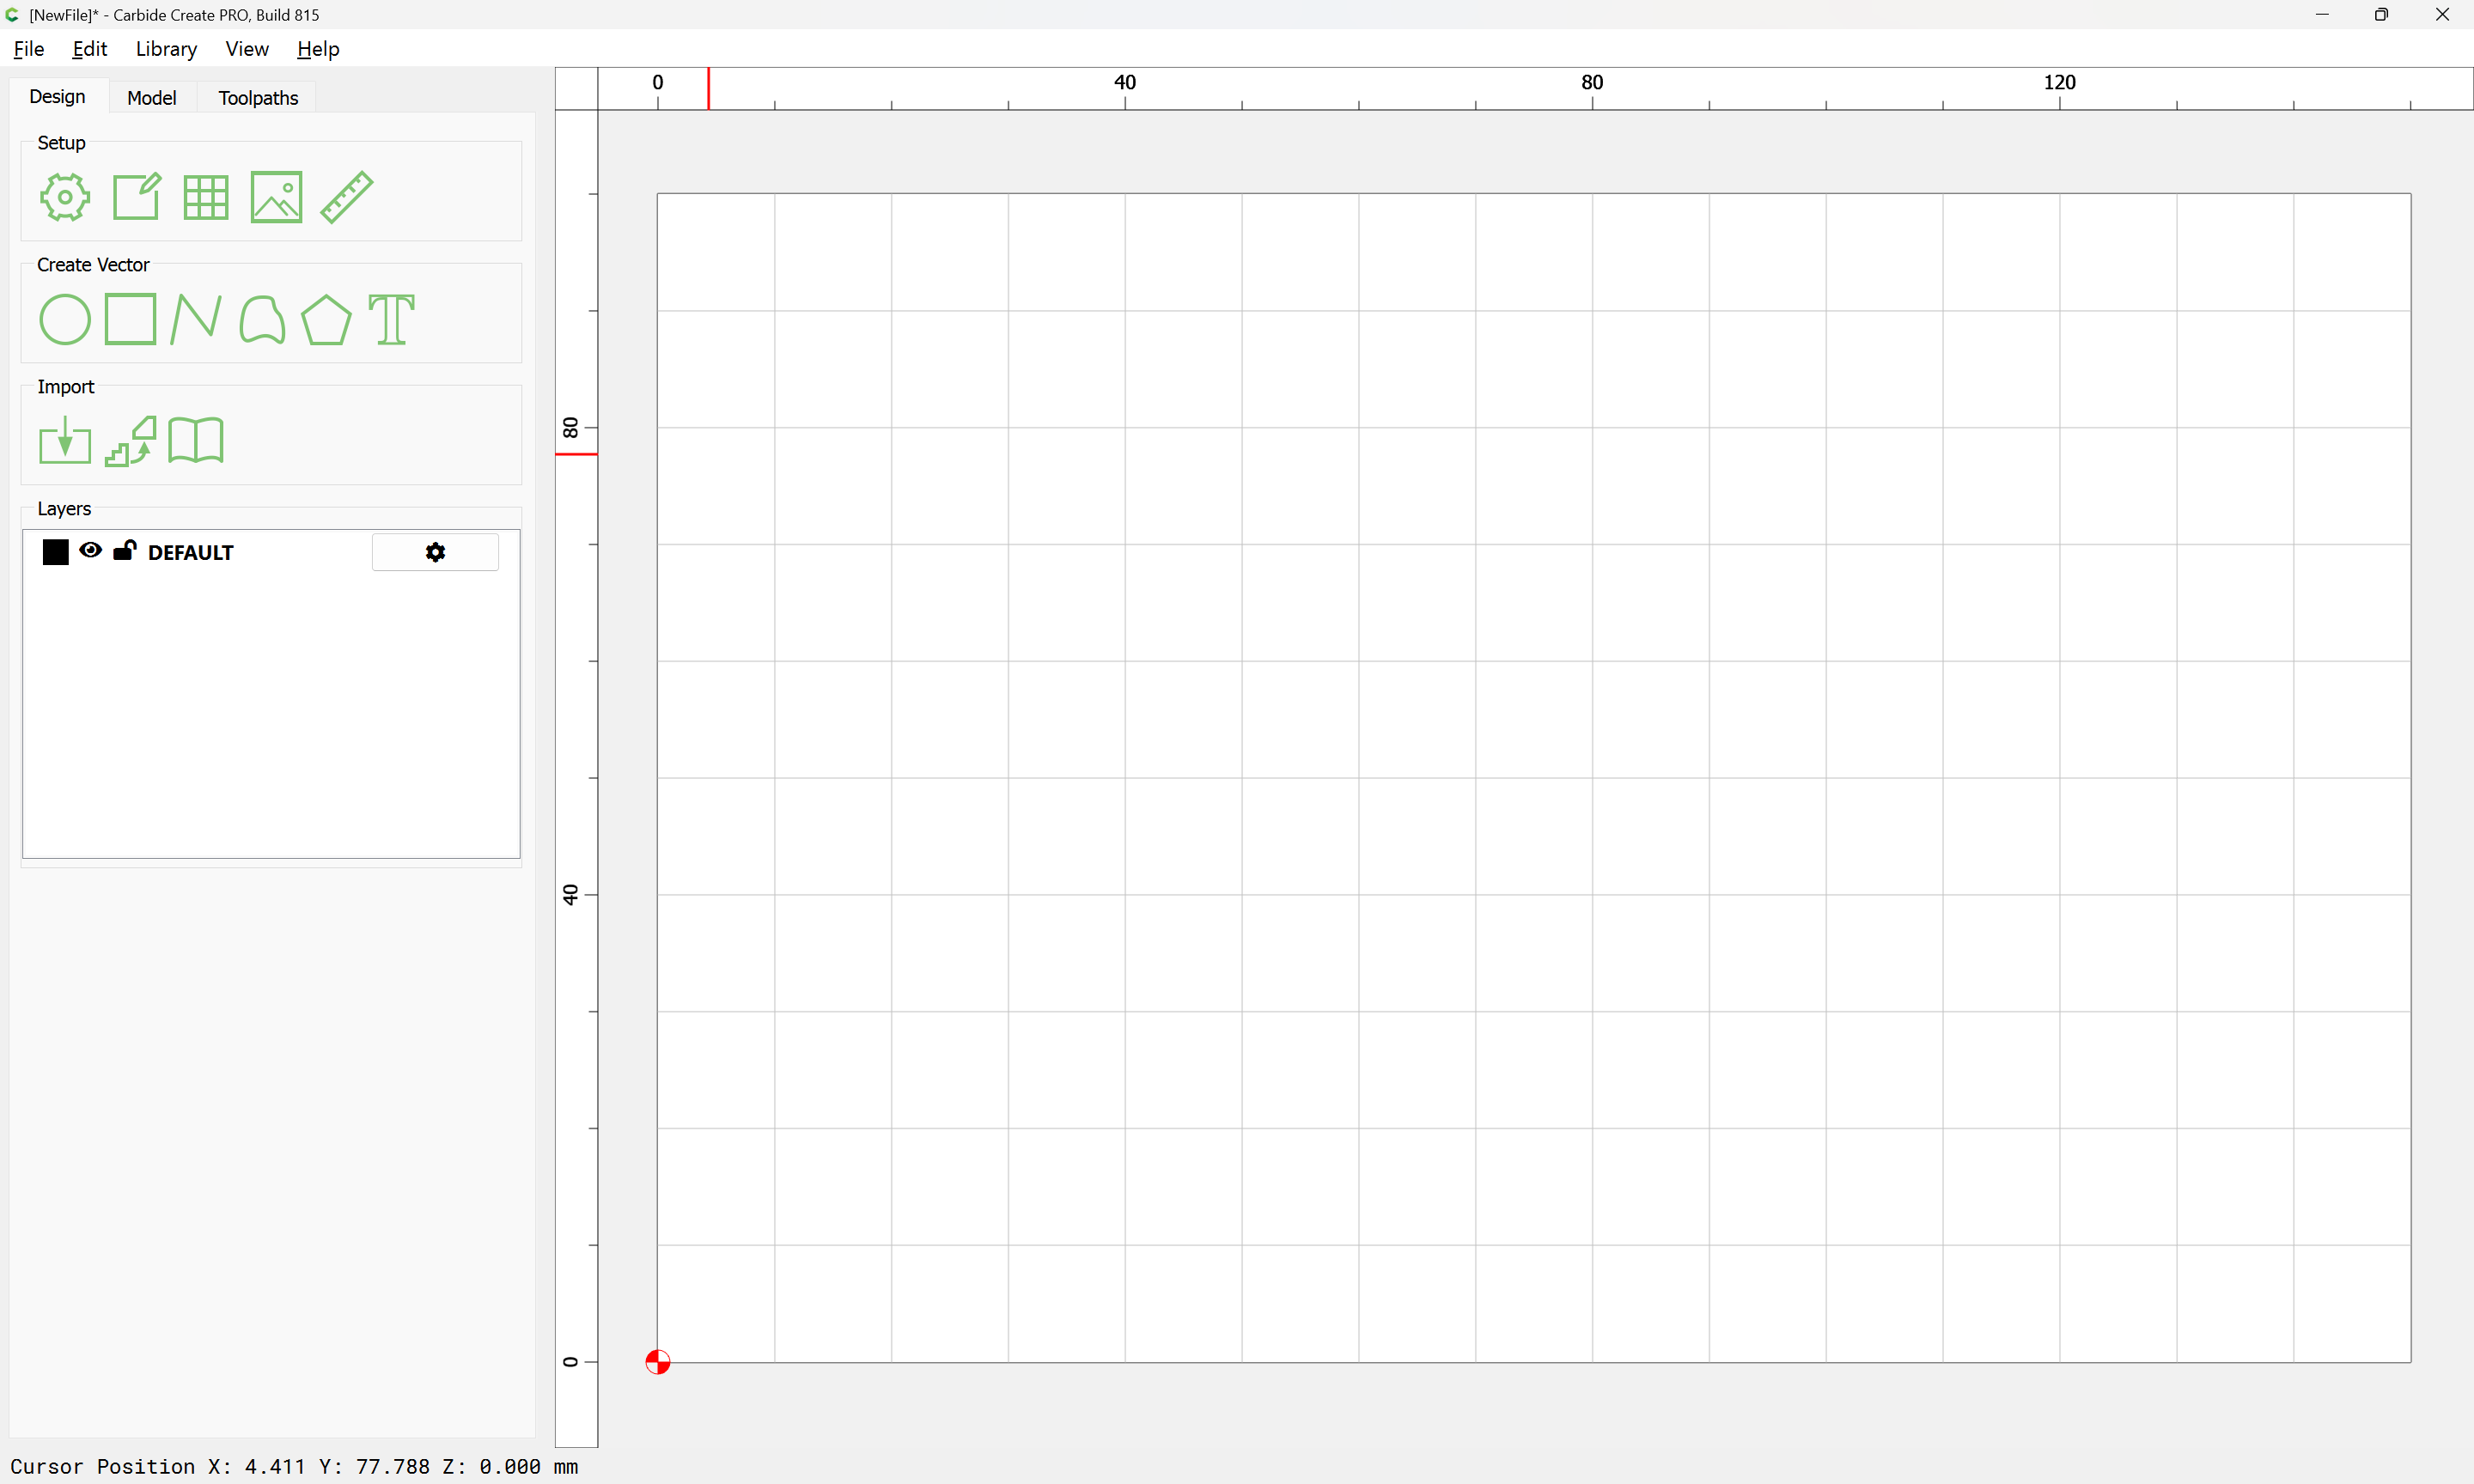2474x1484 pixels.
Task: Open the View menu
Action: [x=247, y=49]
